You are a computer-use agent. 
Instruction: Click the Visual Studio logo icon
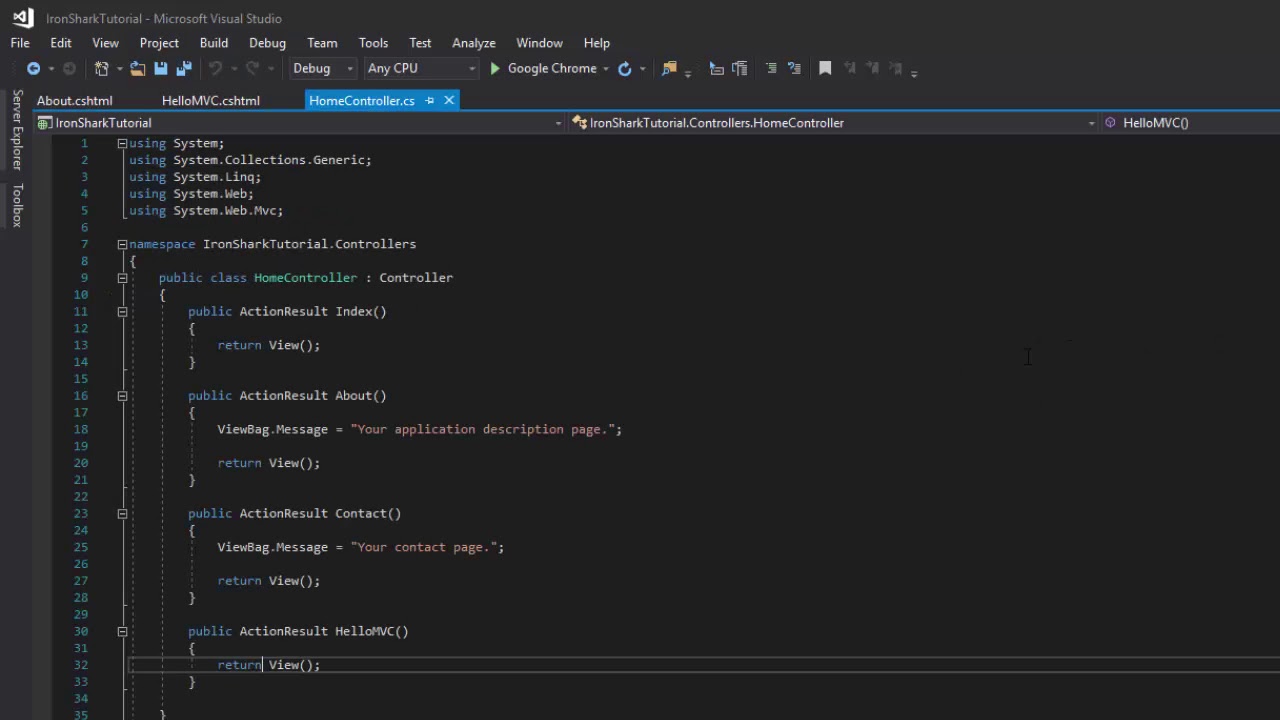(x=22, y=18)
